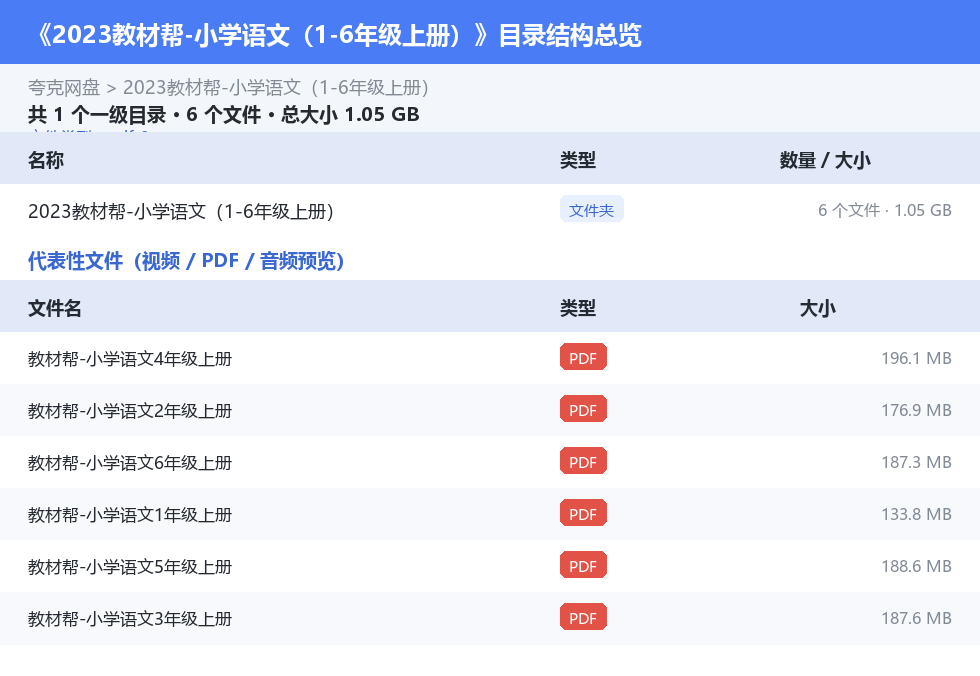This screenshot has height=676, width=980.
Task: Select the page title 目录结构总览
Action: 569,35
